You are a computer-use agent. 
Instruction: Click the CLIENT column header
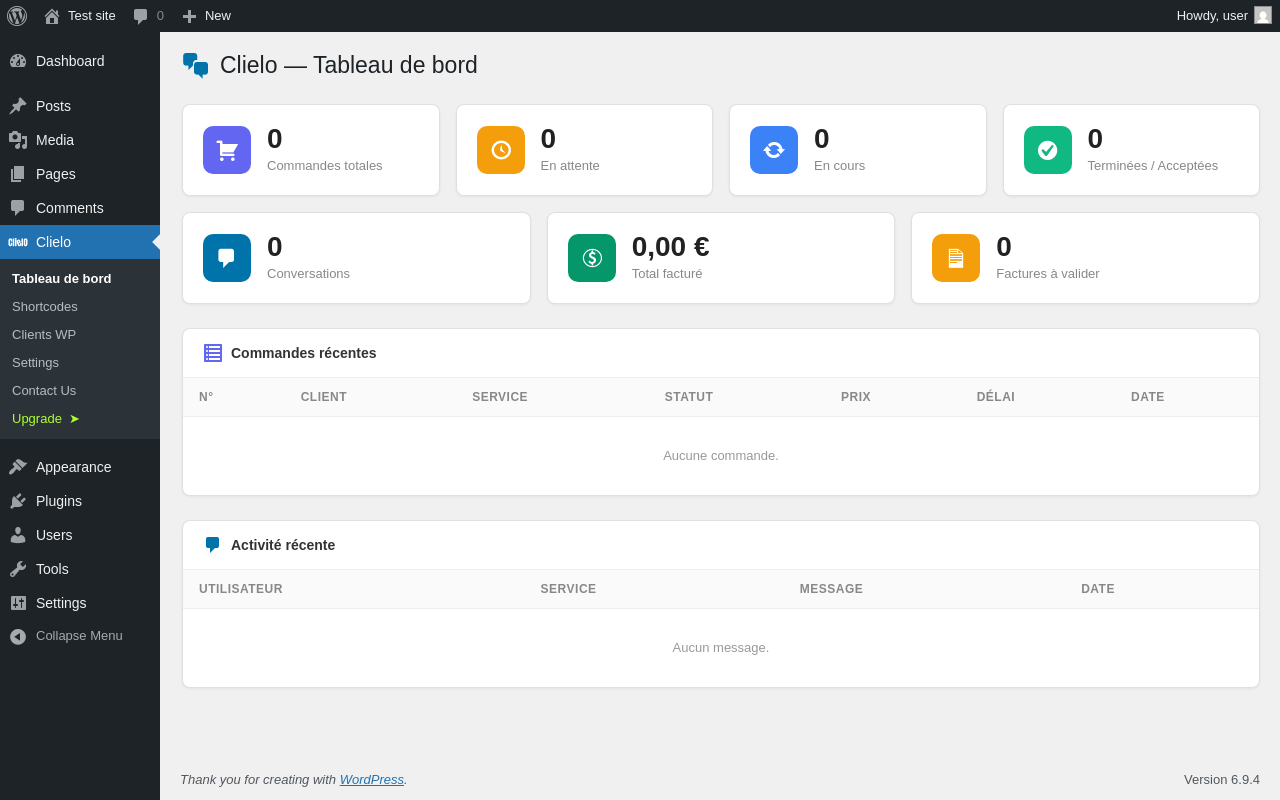(324, 397)
